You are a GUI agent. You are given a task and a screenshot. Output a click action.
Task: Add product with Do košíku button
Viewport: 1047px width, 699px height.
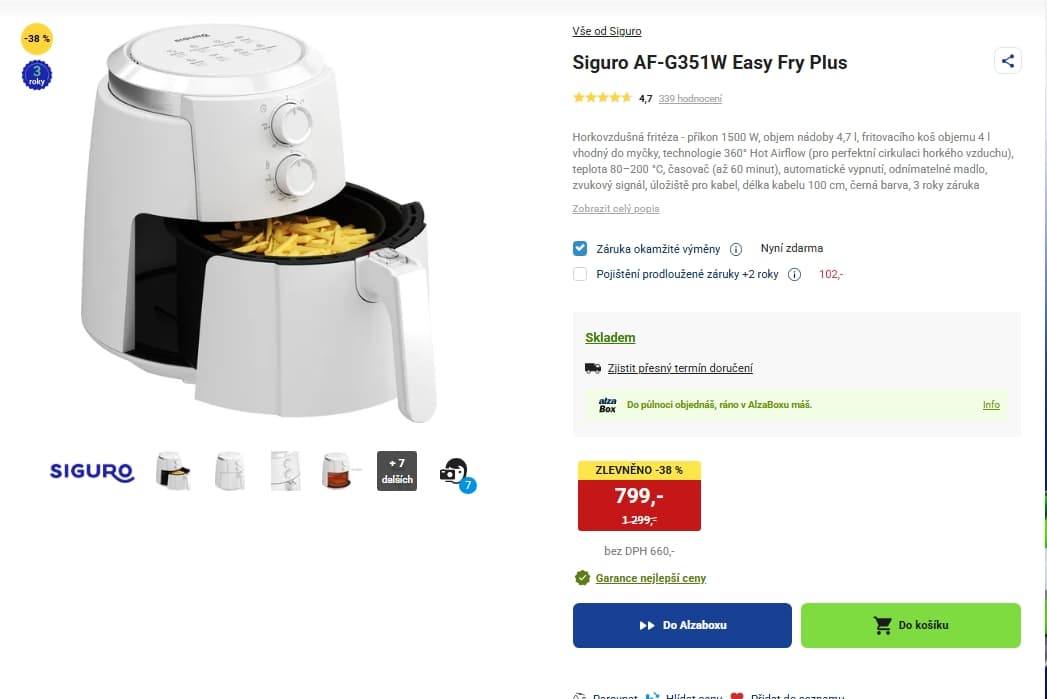tap(910, 625)
